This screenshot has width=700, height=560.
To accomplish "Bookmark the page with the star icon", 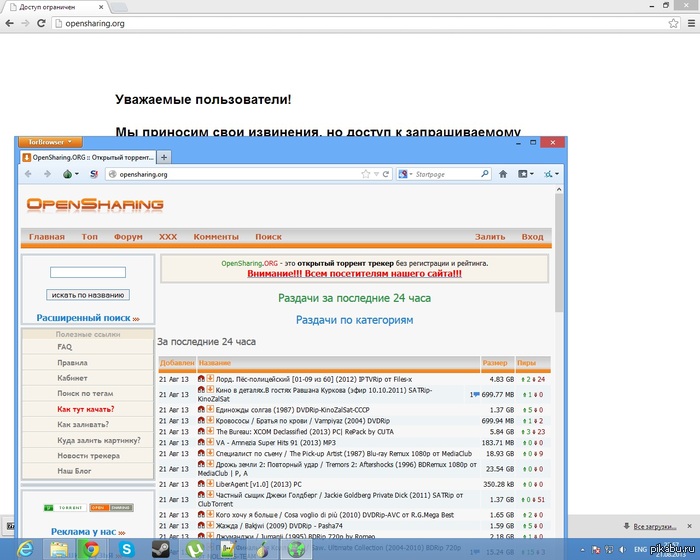I will pos(366,174).
